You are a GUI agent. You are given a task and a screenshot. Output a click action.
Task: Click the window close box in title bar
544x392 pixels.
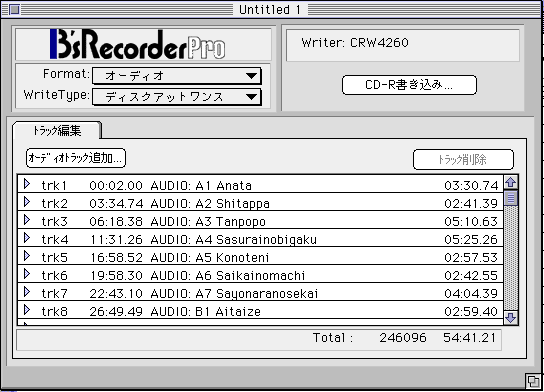click(x=14, y=9)
